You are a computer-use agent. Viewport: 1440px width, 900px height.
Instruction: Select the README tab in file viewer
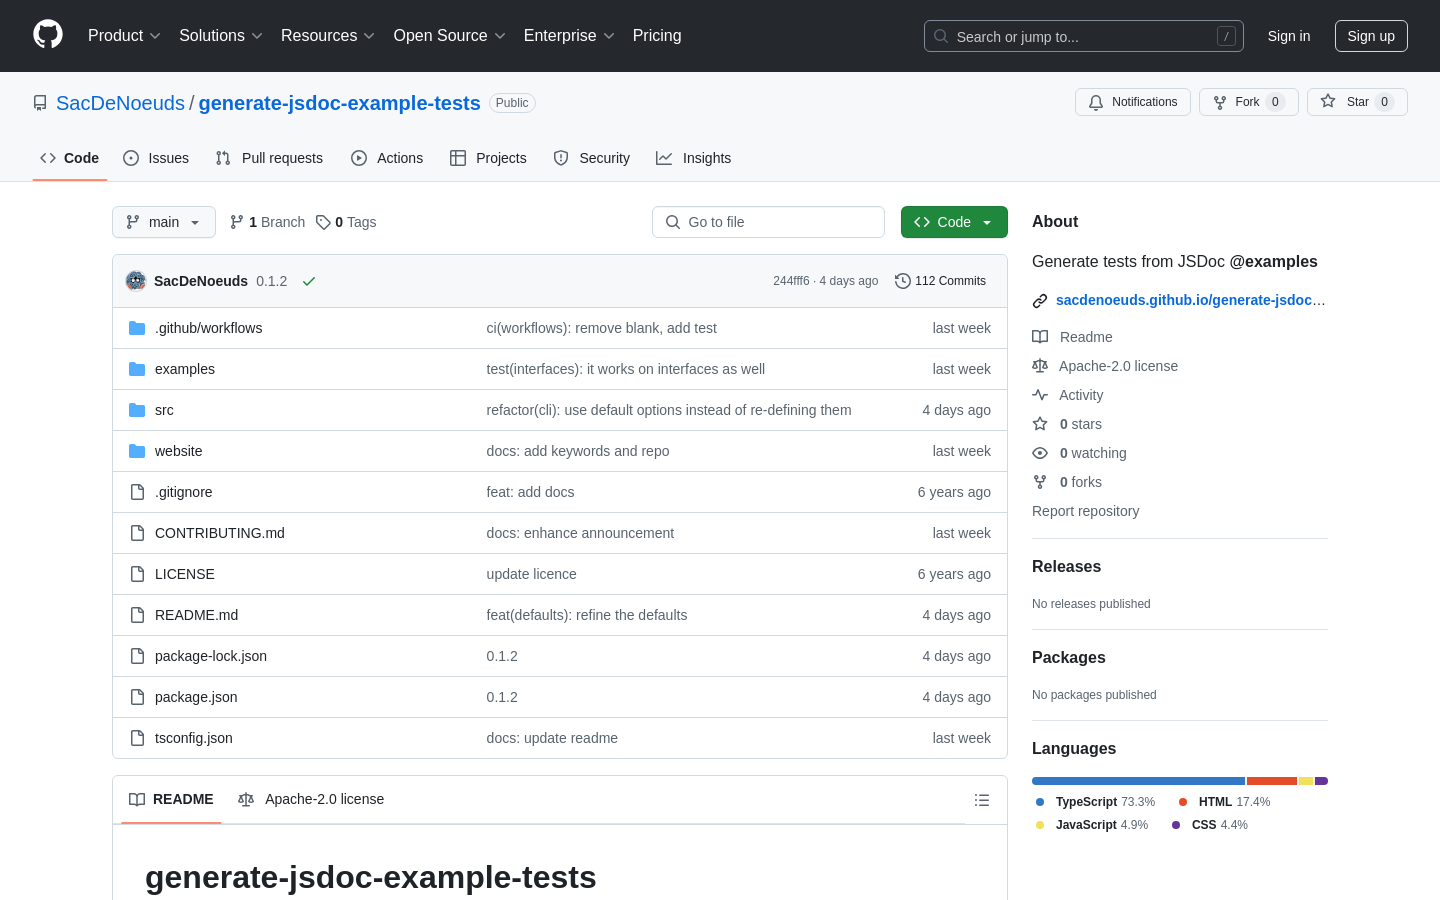pyautogui.click(x=171, y=799)
